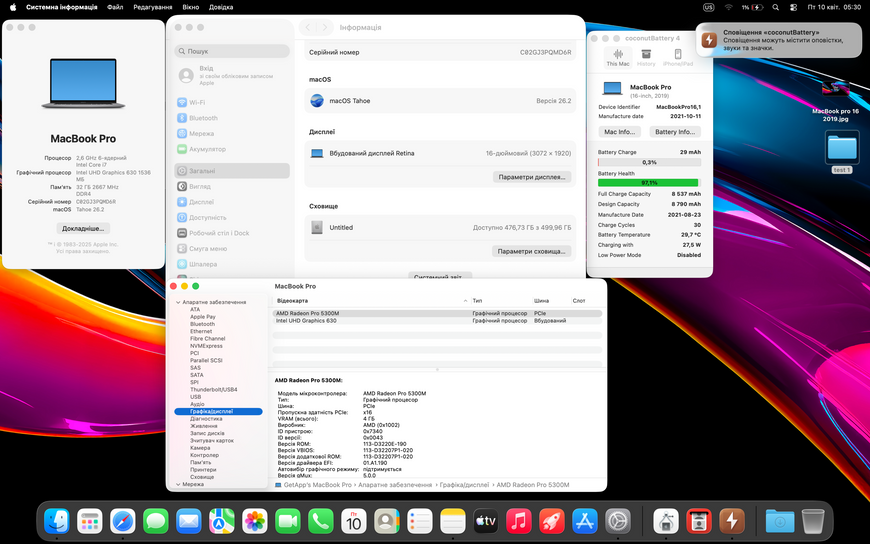Select NVMExpress in System Information tree
870x544 pixels.
206,346
